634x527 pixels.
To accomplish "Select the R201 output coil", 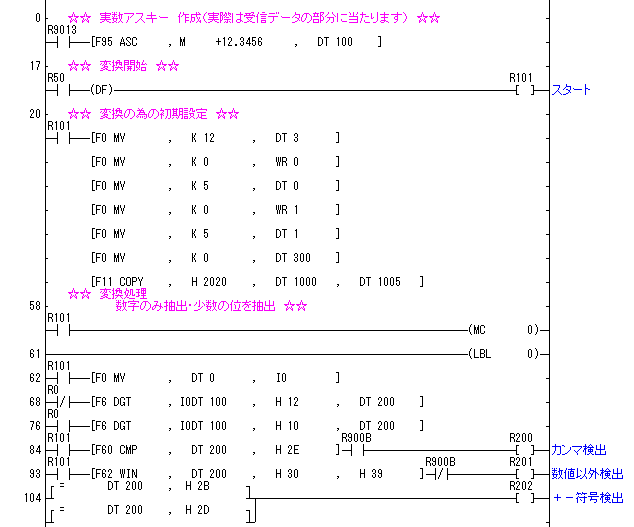I will (521, 473).
